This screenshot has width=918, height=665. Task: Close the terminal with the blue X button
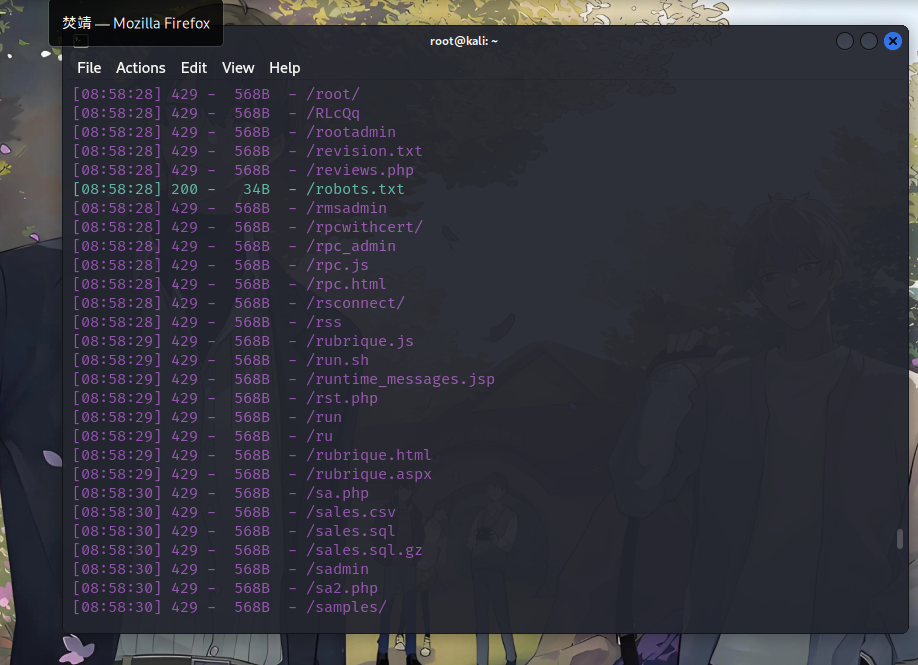point(892,41)
